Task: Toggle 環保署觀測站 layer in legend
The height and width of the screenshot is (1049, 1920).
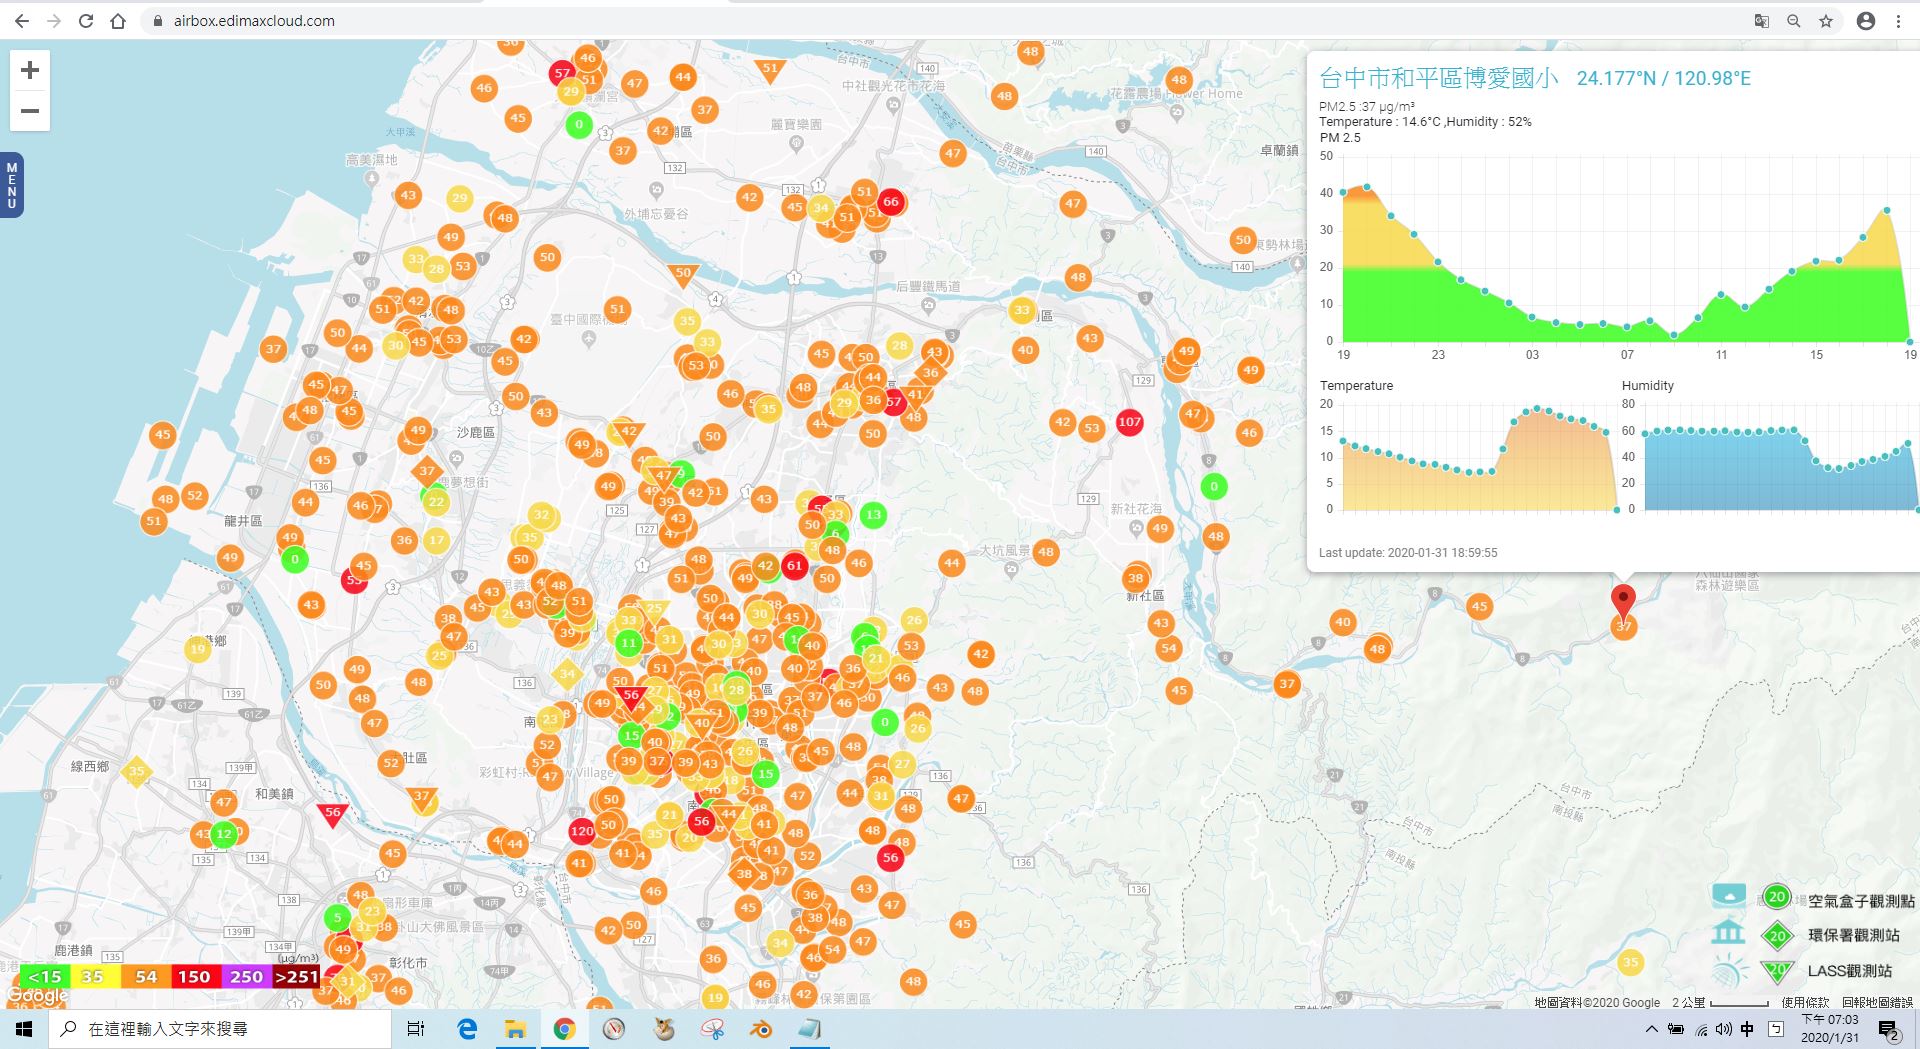Action: pyautogui.click(x=1853, y=935)
